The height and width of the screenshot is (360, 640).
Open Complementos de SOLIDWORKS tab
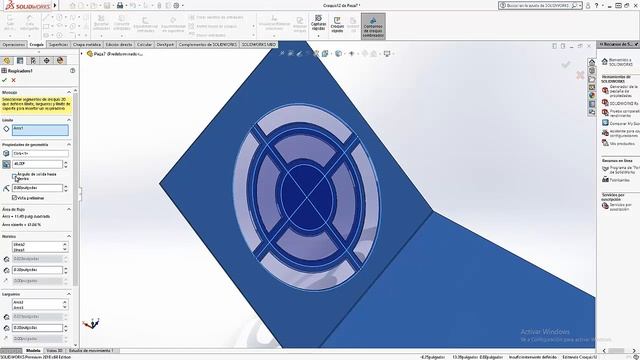tap(208, 44)
